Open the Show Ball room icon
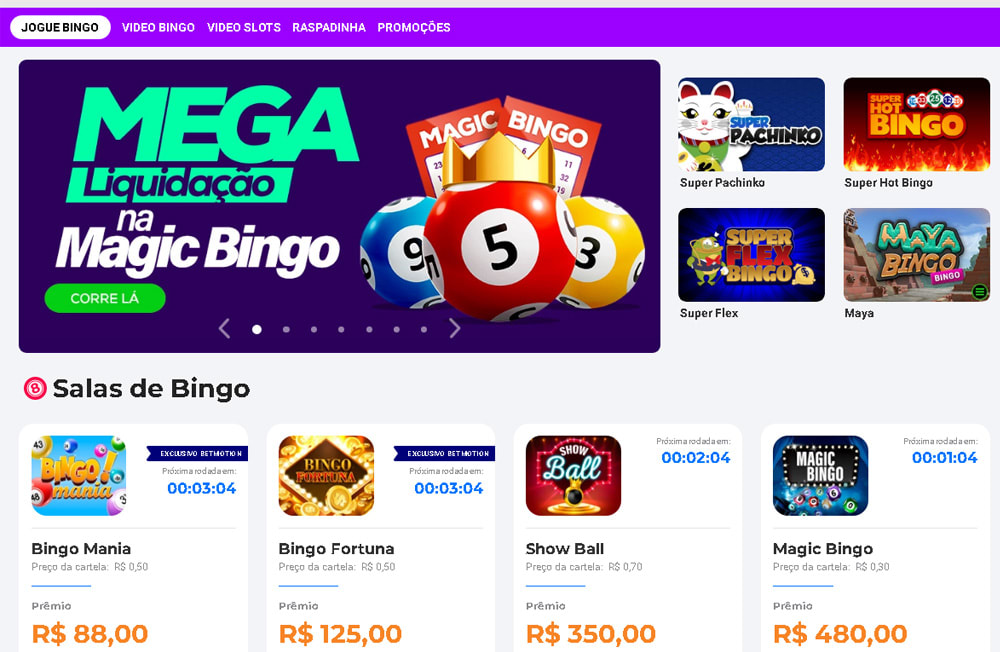Screen dimensions: 1000x652 [x=573, y=475]
